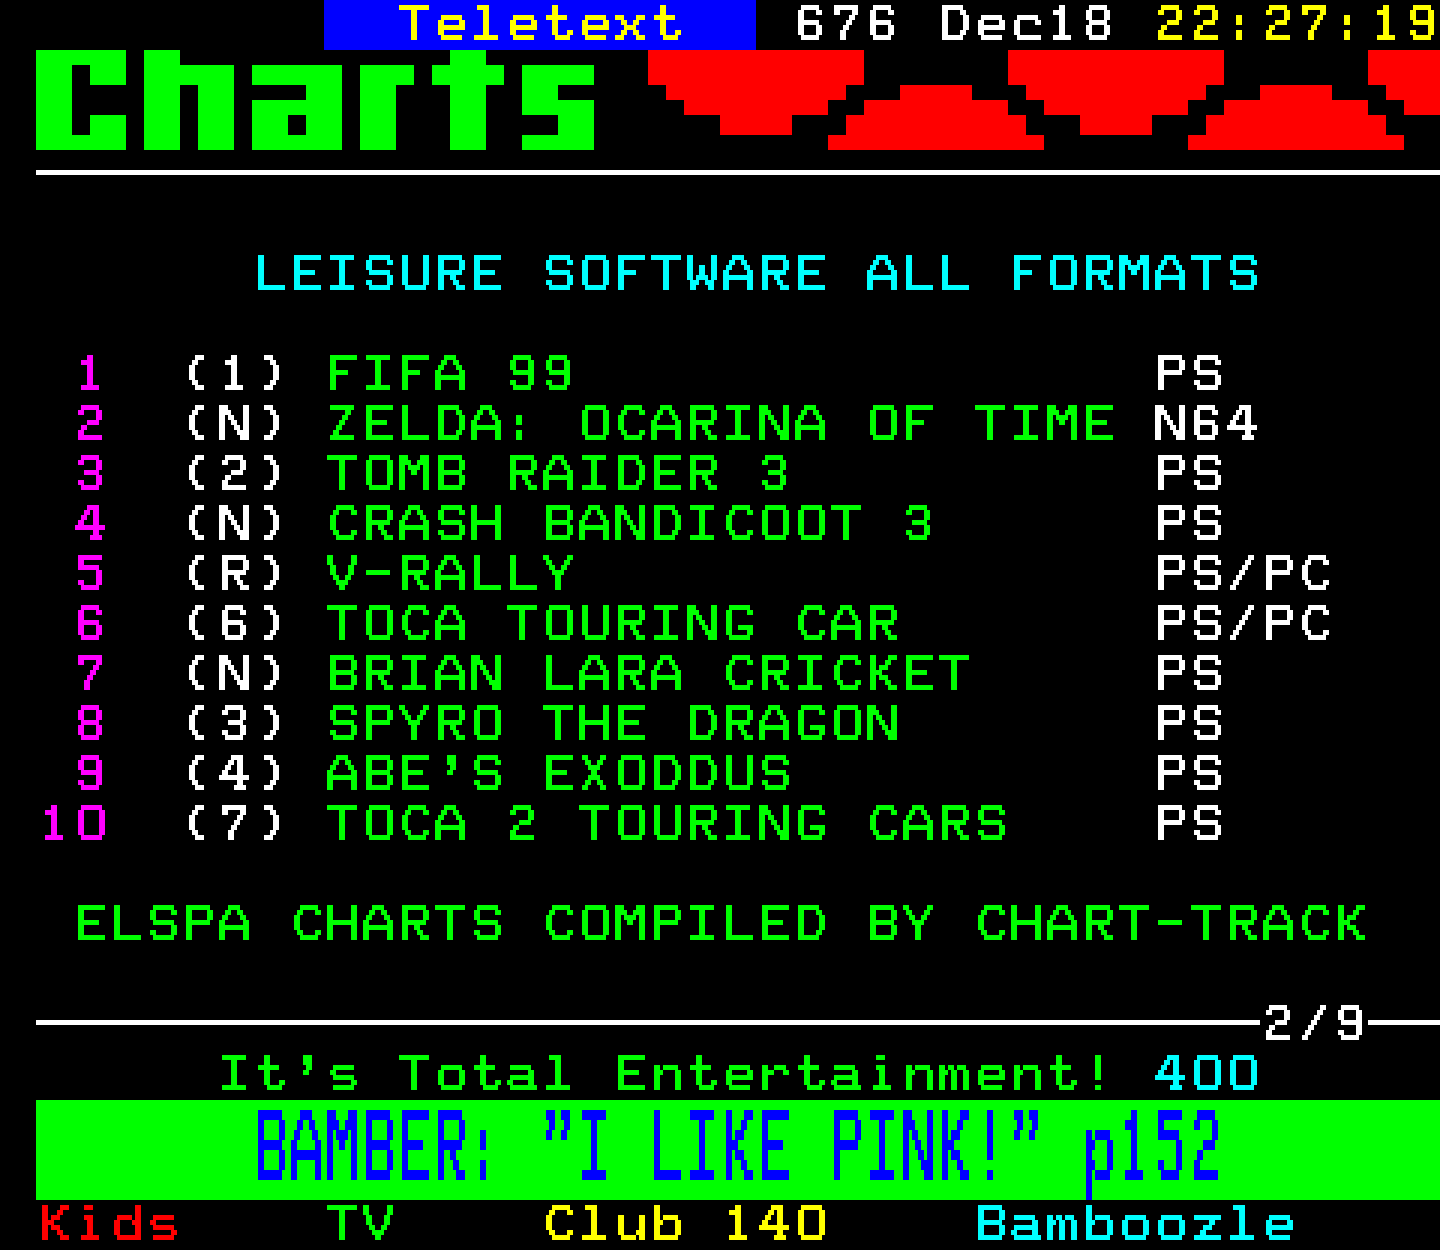The height and width of the screenshot is (1250, 1440).
Task: Select the cyan Bamboozle fastext link
Action: click(x=1135, y=1224)
